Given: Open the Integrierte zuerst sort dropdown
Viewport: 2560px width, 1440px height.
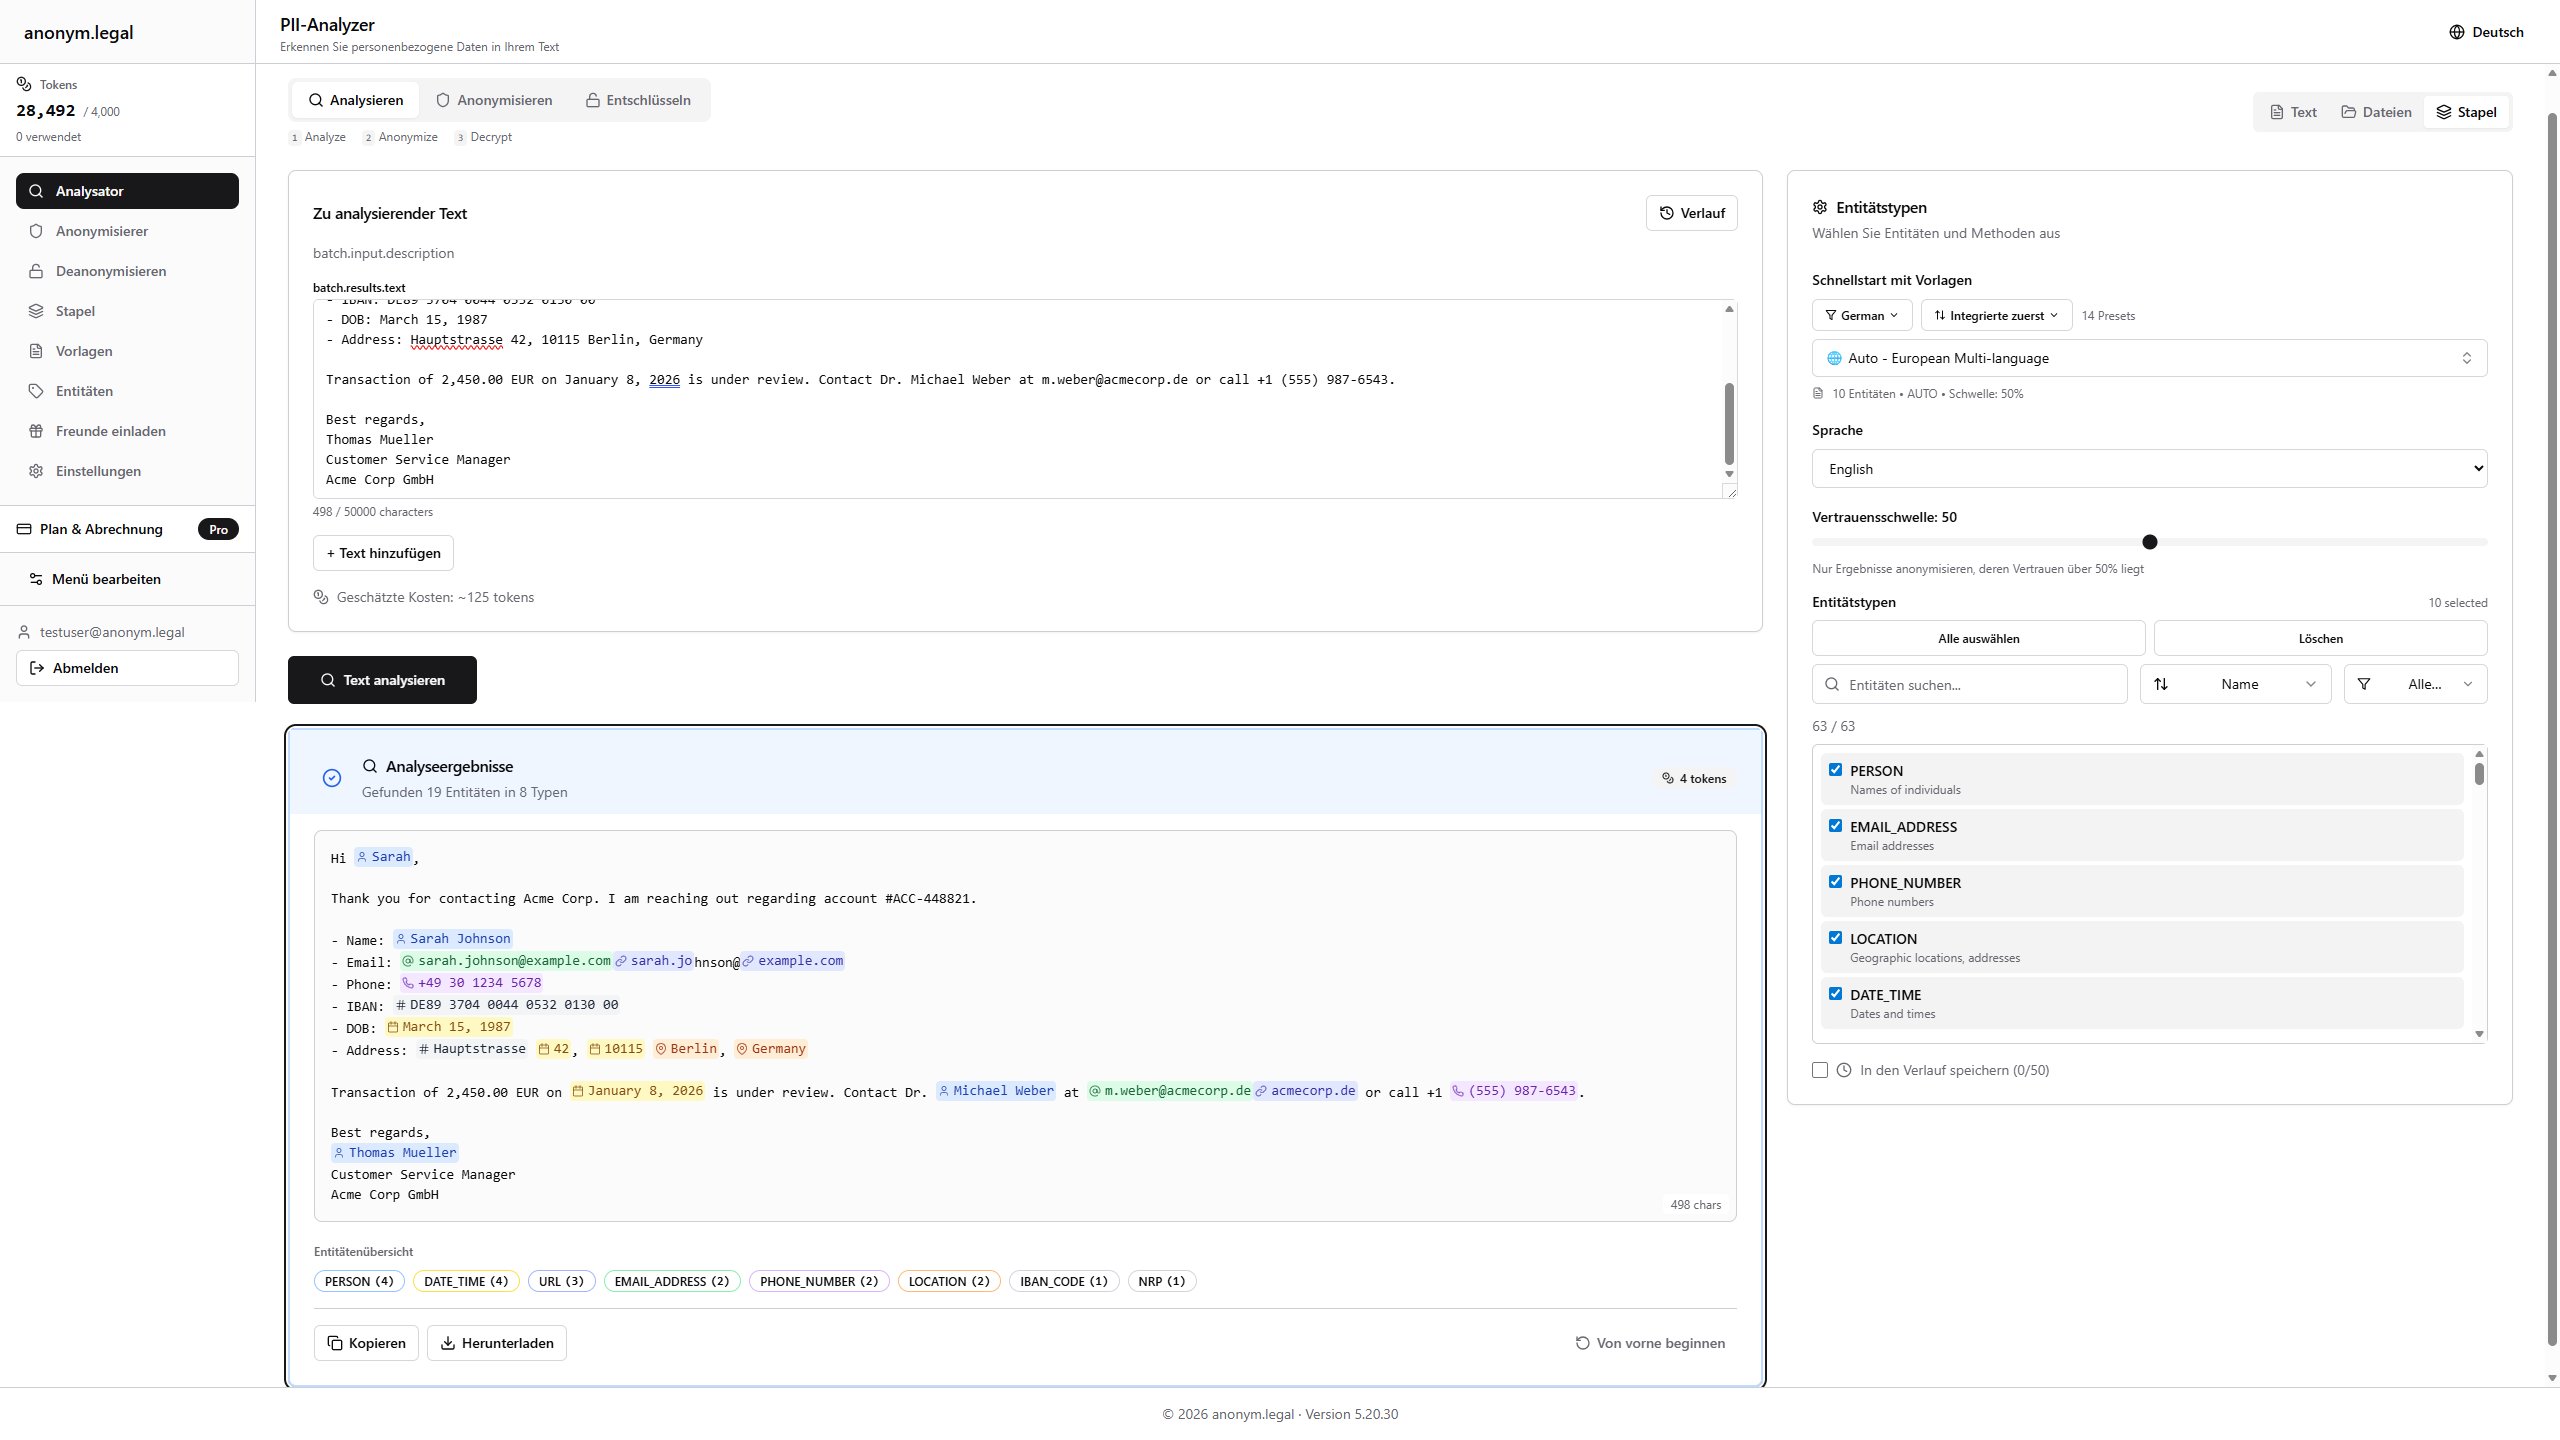Looking at the screenshot, I should tap(1995, 315).
